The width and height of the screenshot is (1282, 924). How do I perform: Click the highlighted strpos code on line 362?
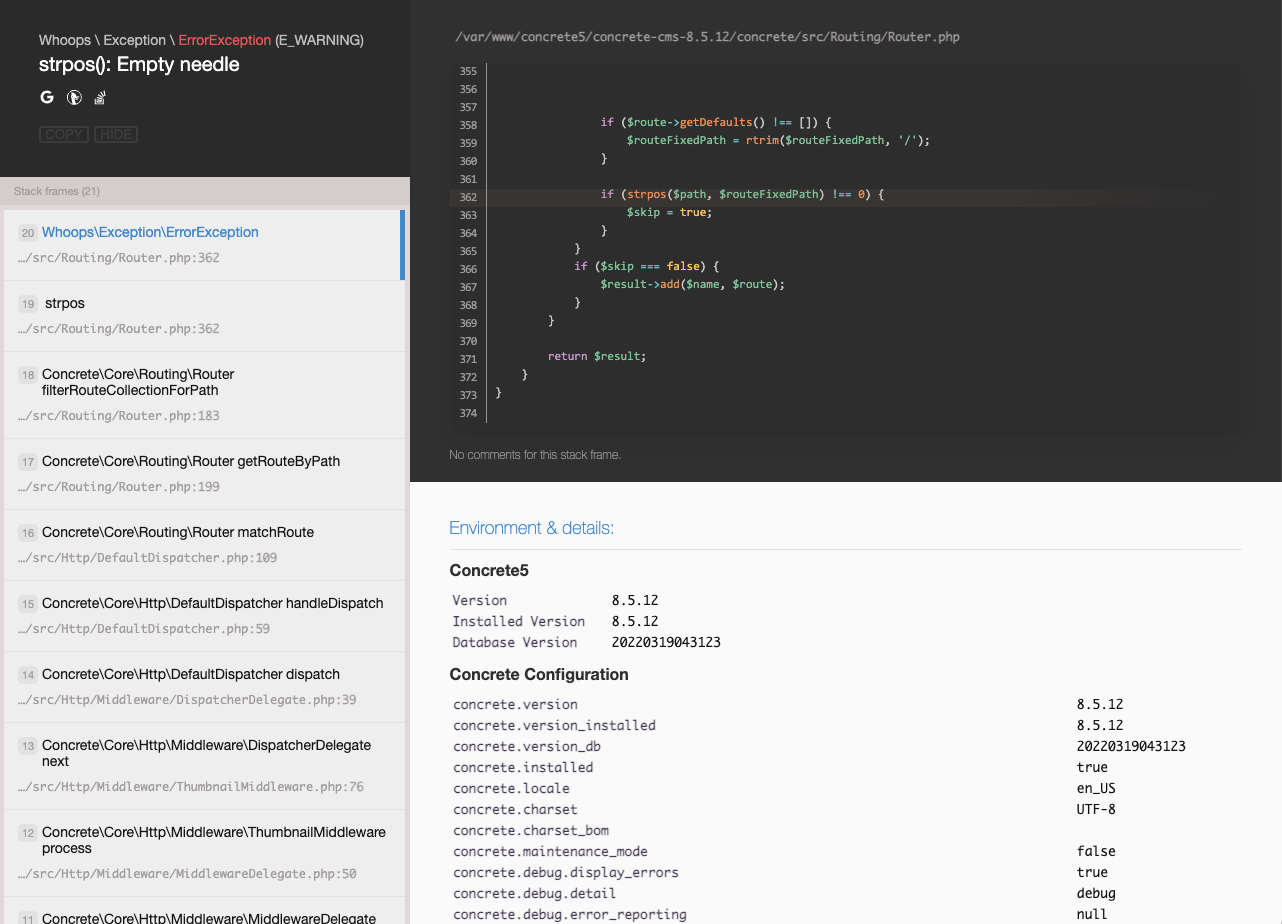point(742,195)
